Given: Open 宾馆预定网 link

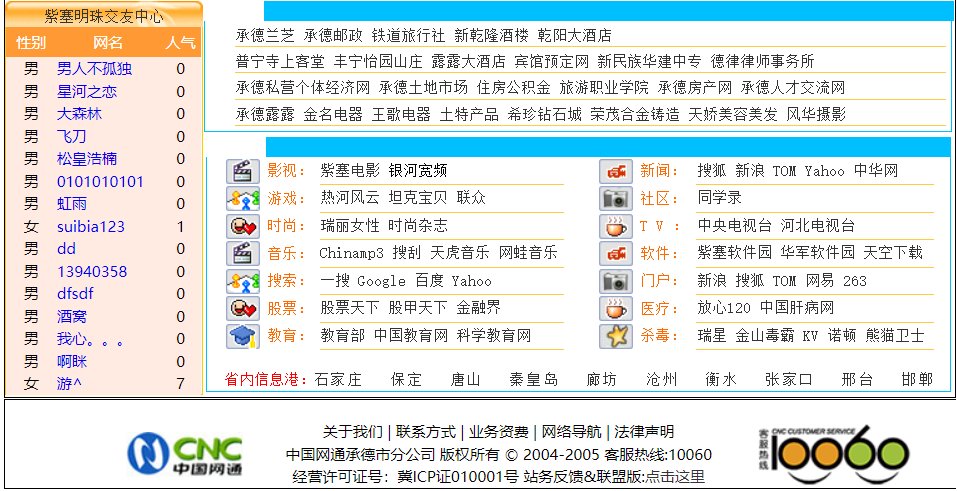Looking at the screenshot, I should pos(552,62).
